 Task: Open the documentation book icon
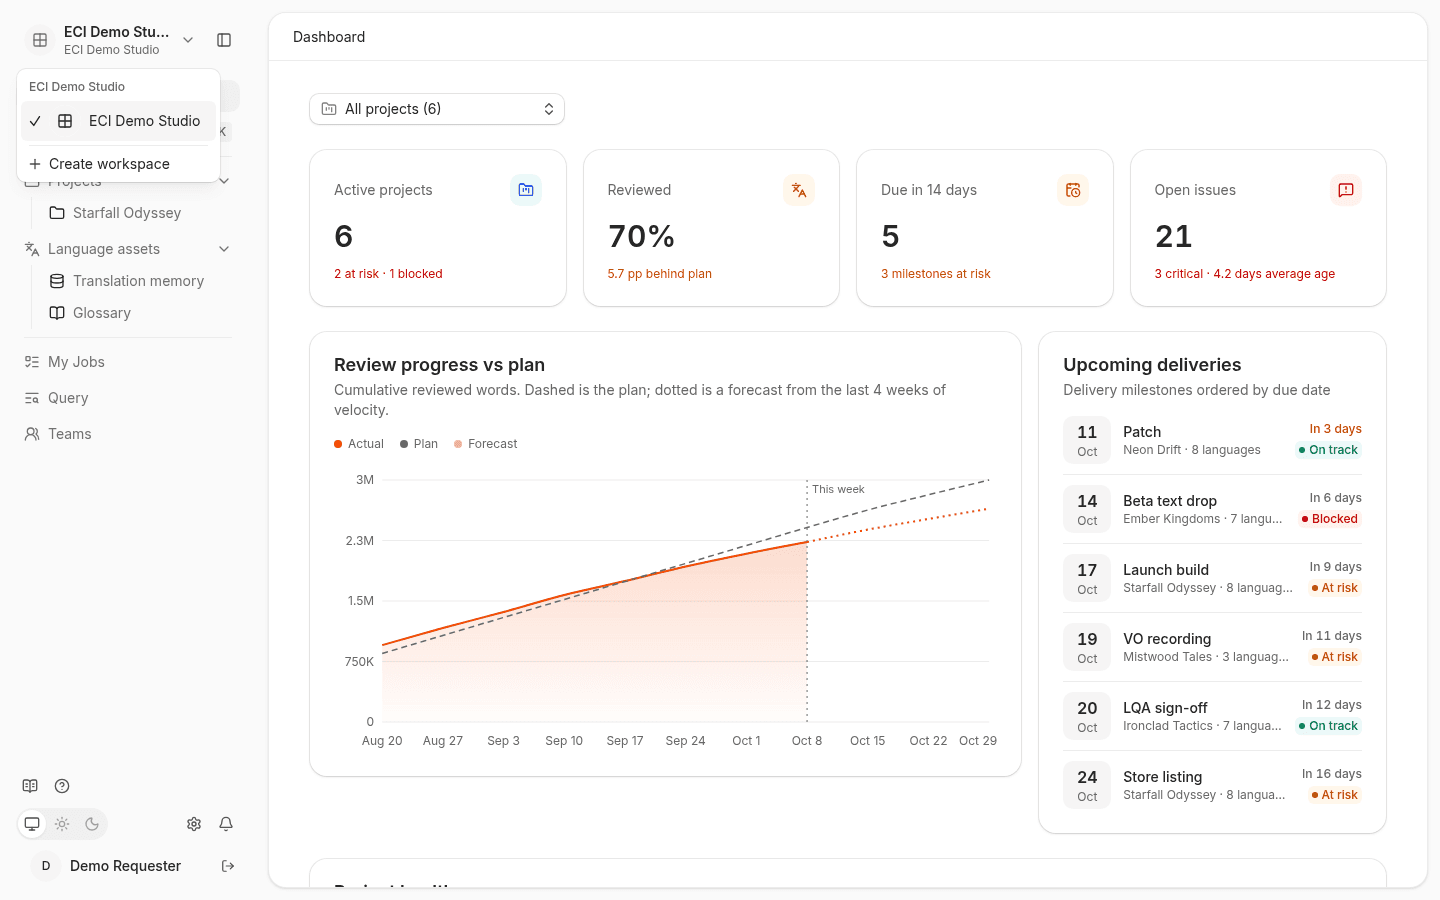tap(30, 786)
